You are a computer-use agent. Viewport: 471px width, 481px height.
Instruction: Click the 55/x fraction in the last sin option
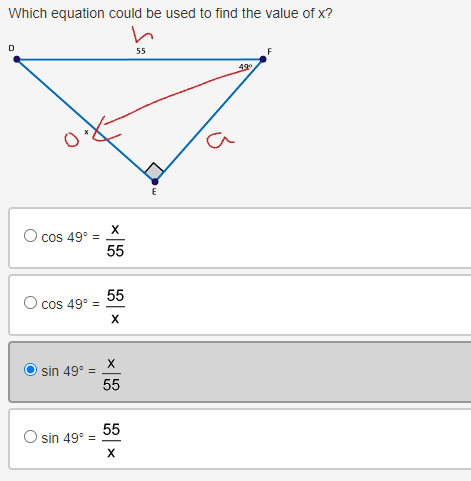coord(111,441)
